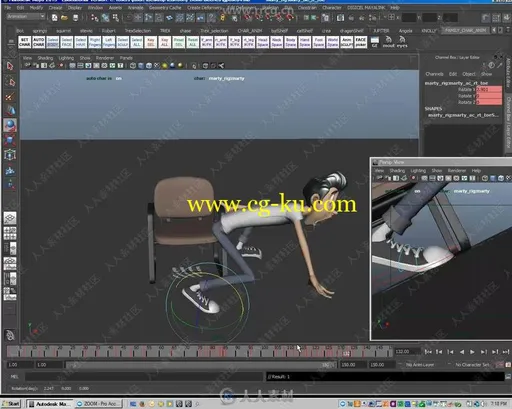Open Shading menu in main viewport
Screen dimensions: 512x409
45,58
